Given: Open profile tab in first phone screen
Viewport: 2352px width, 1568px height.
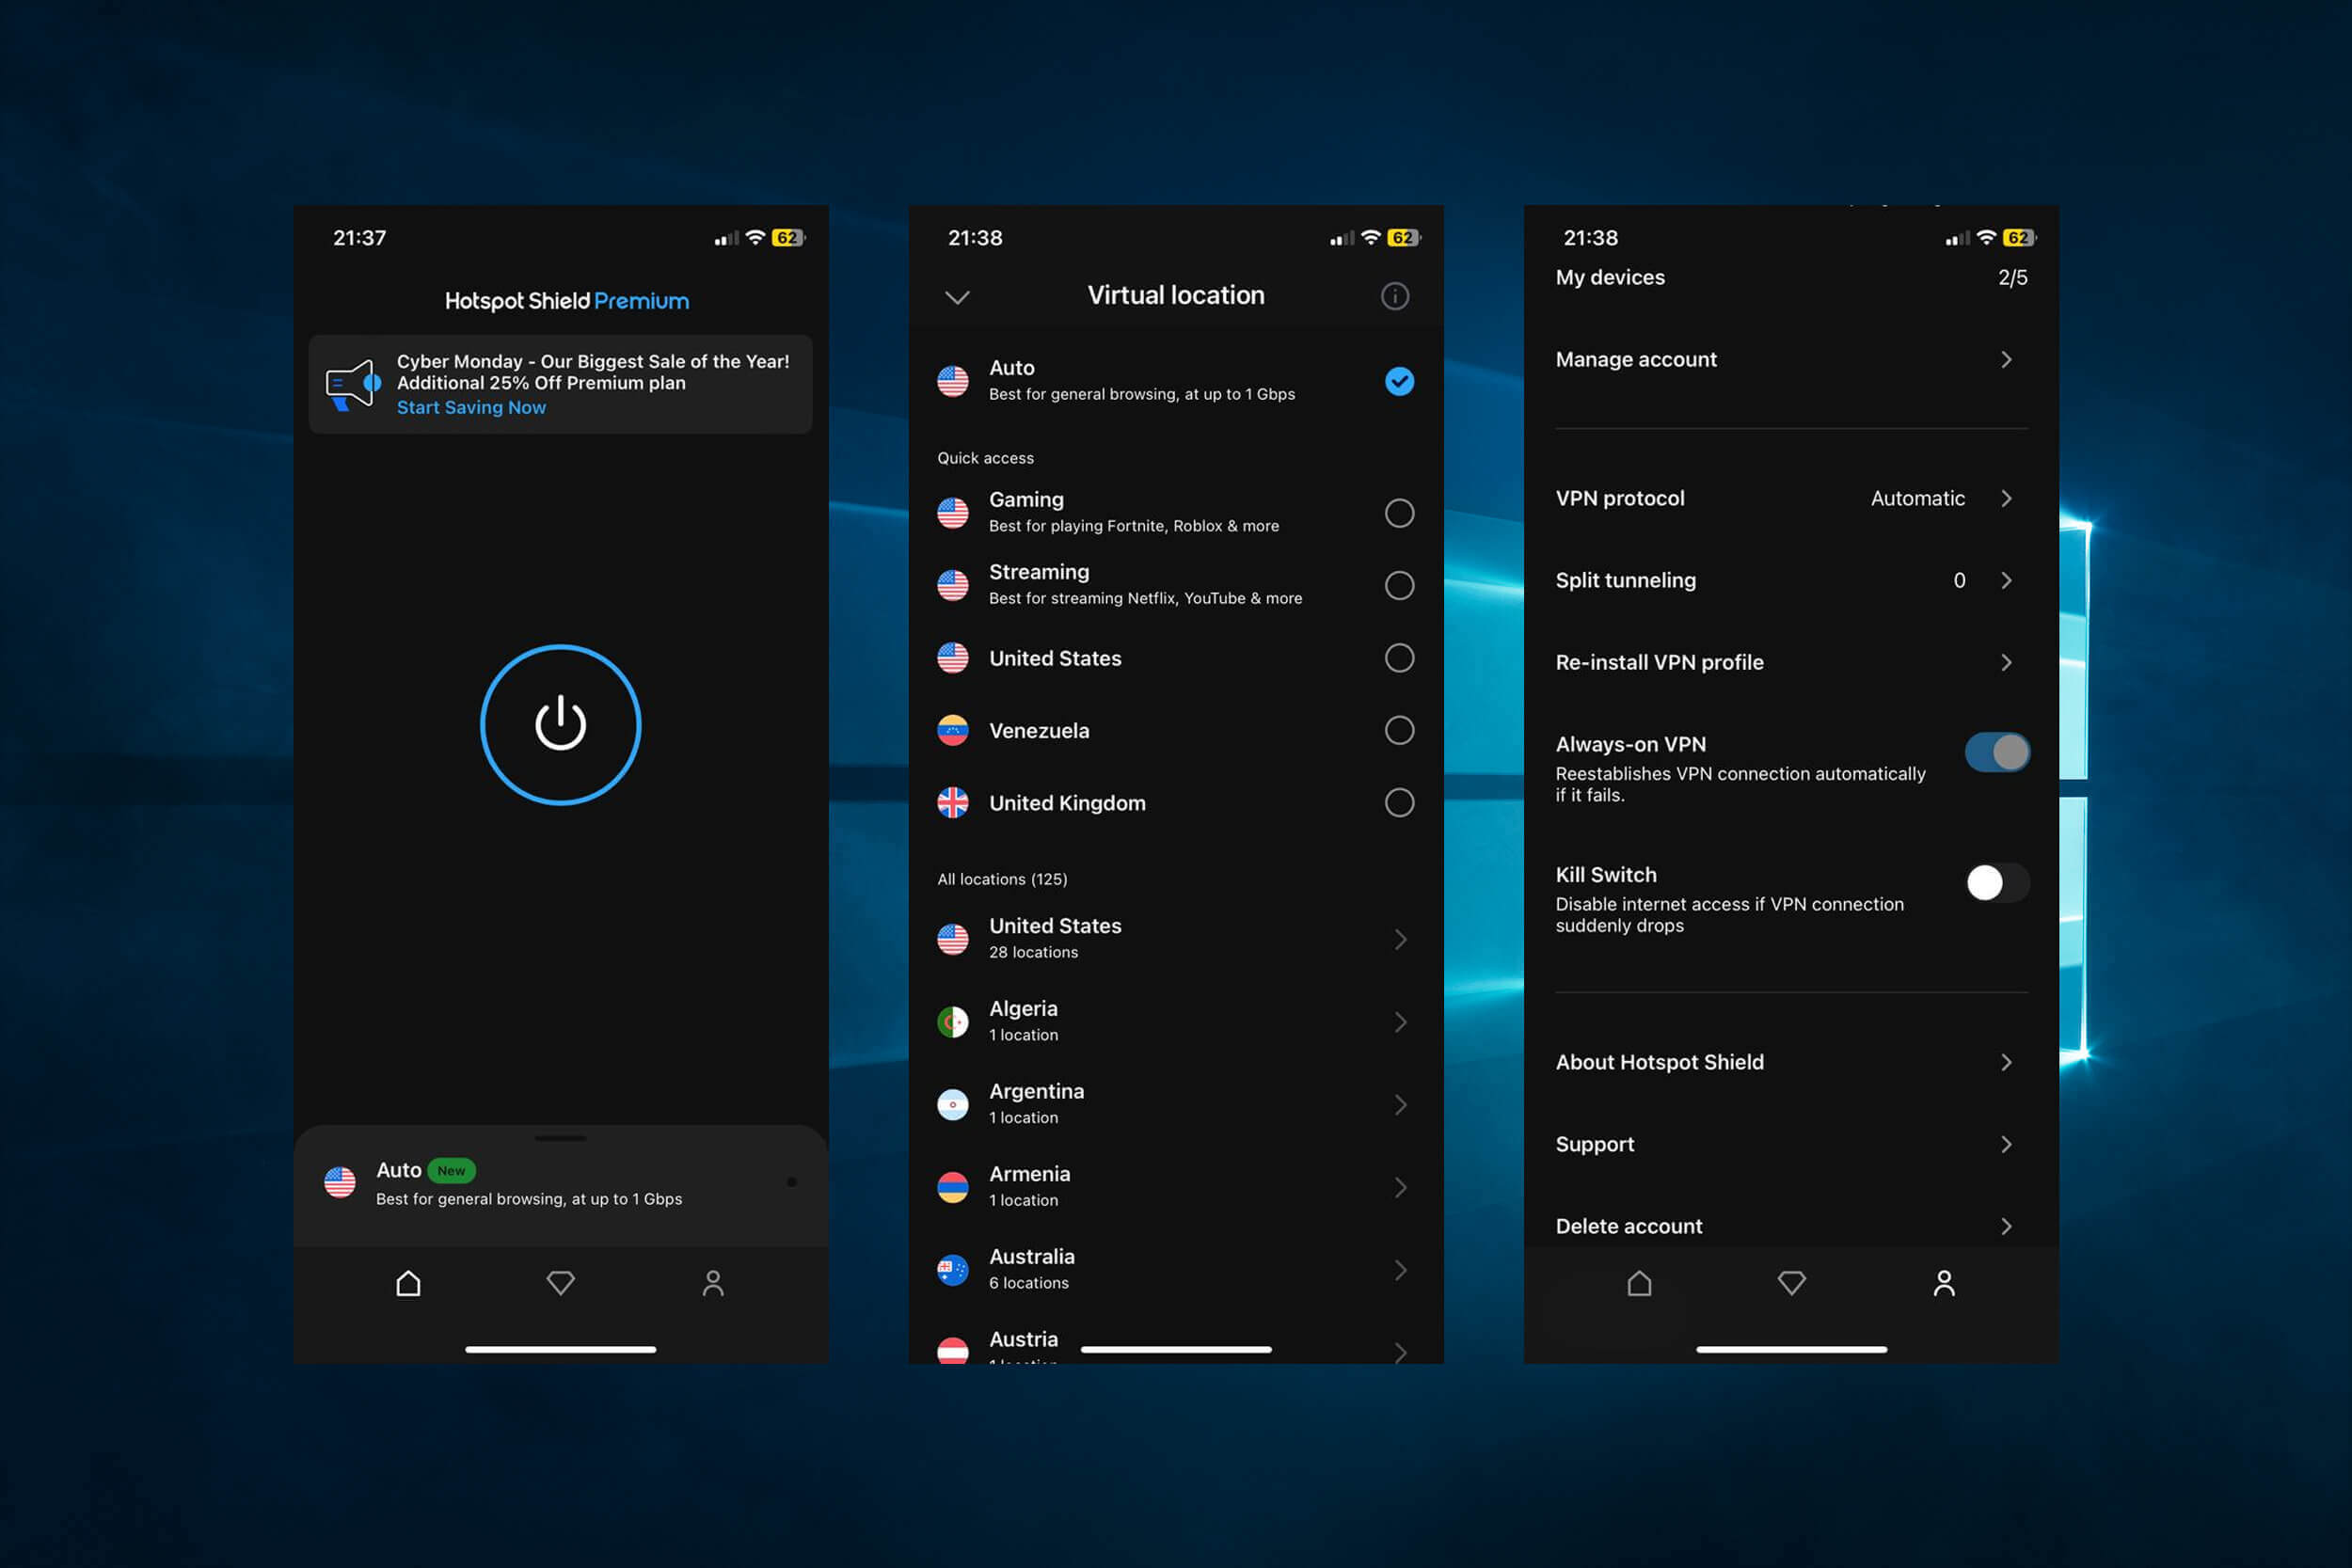Looking at the screenshot, I should pos(713,1282).
